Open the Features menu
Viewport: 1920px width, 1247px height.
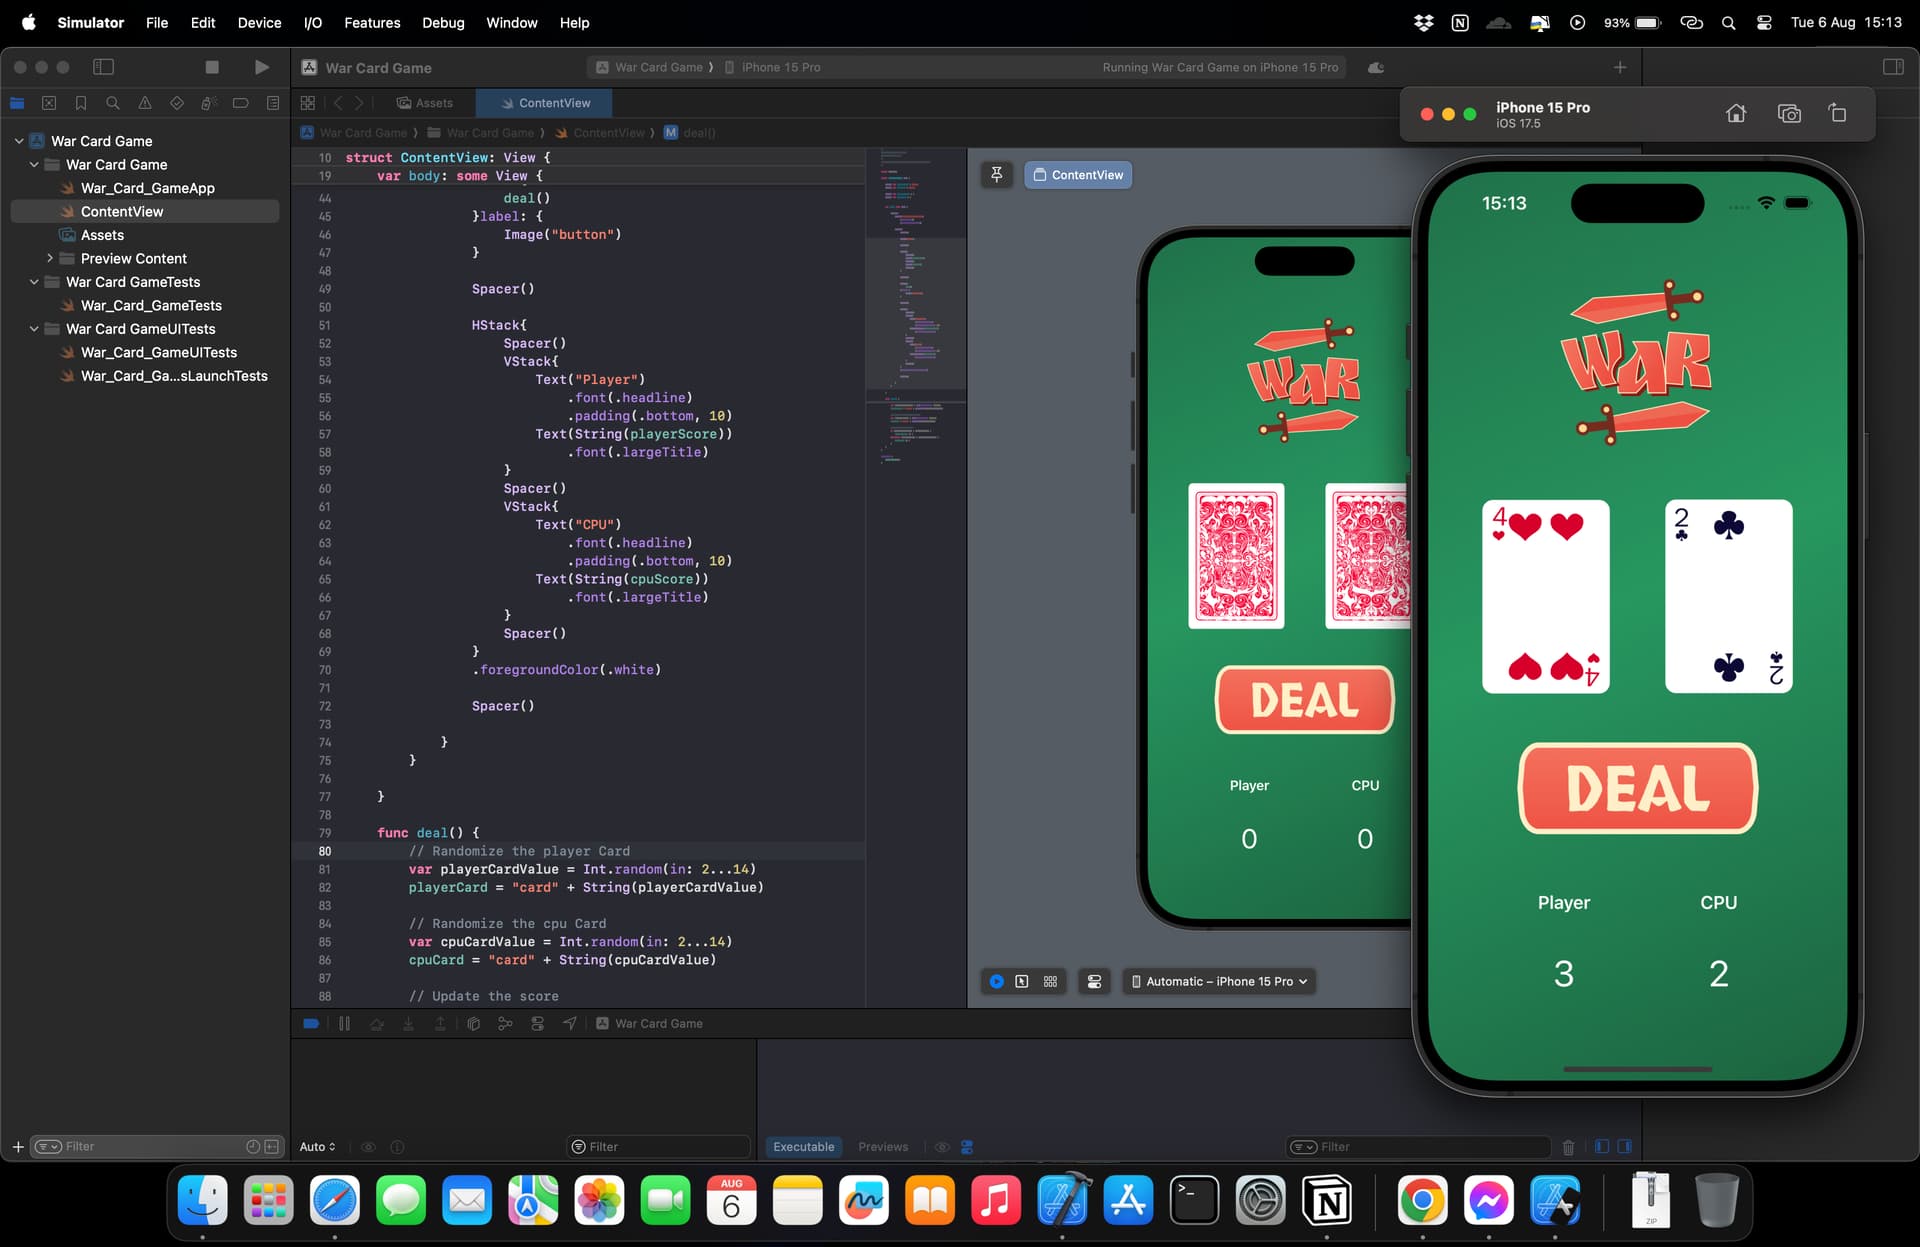click(372, 22)
